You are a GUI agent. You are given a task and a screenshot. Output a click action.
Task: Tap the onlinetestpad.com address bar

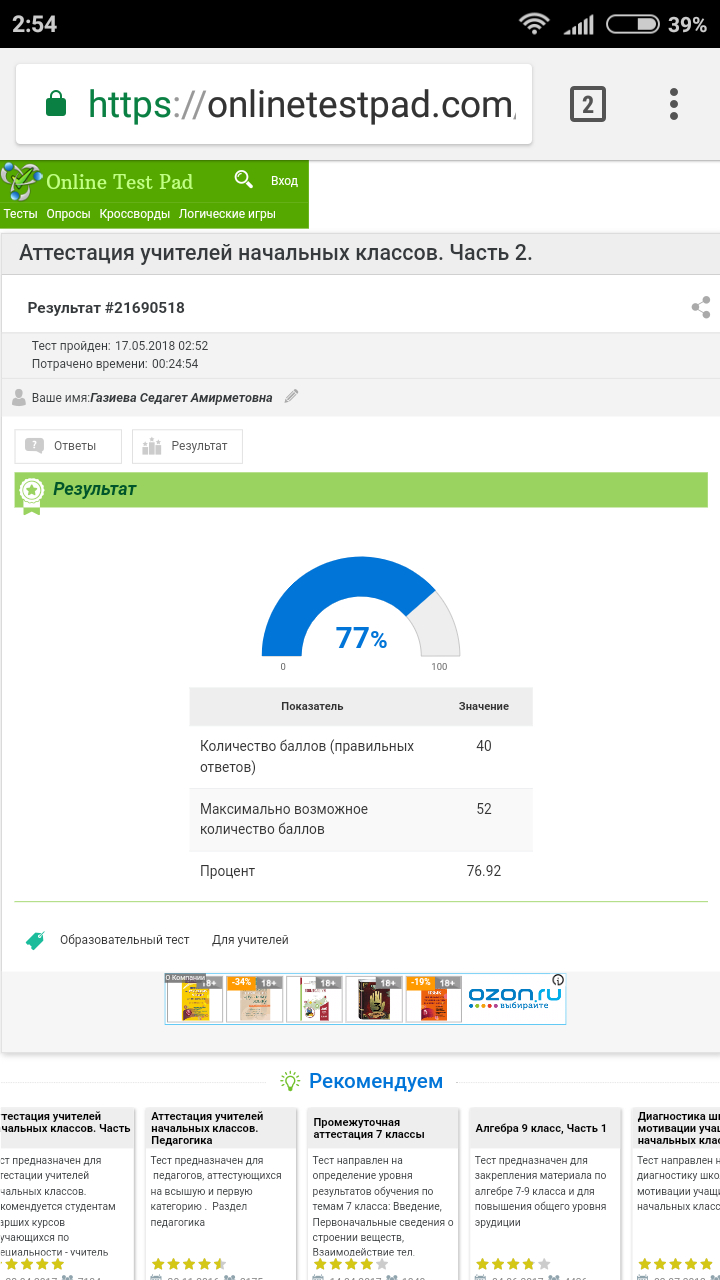pyautogui.click(x=274, y=104)
